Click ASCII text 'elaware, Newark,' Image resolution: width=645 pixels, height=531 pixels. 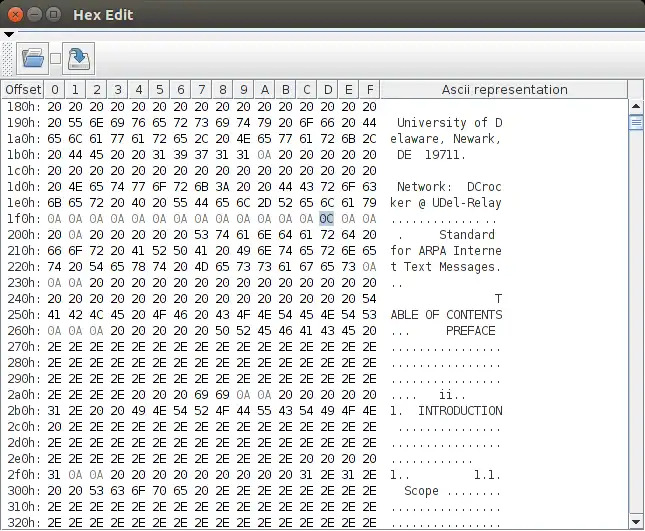[446, 139]
